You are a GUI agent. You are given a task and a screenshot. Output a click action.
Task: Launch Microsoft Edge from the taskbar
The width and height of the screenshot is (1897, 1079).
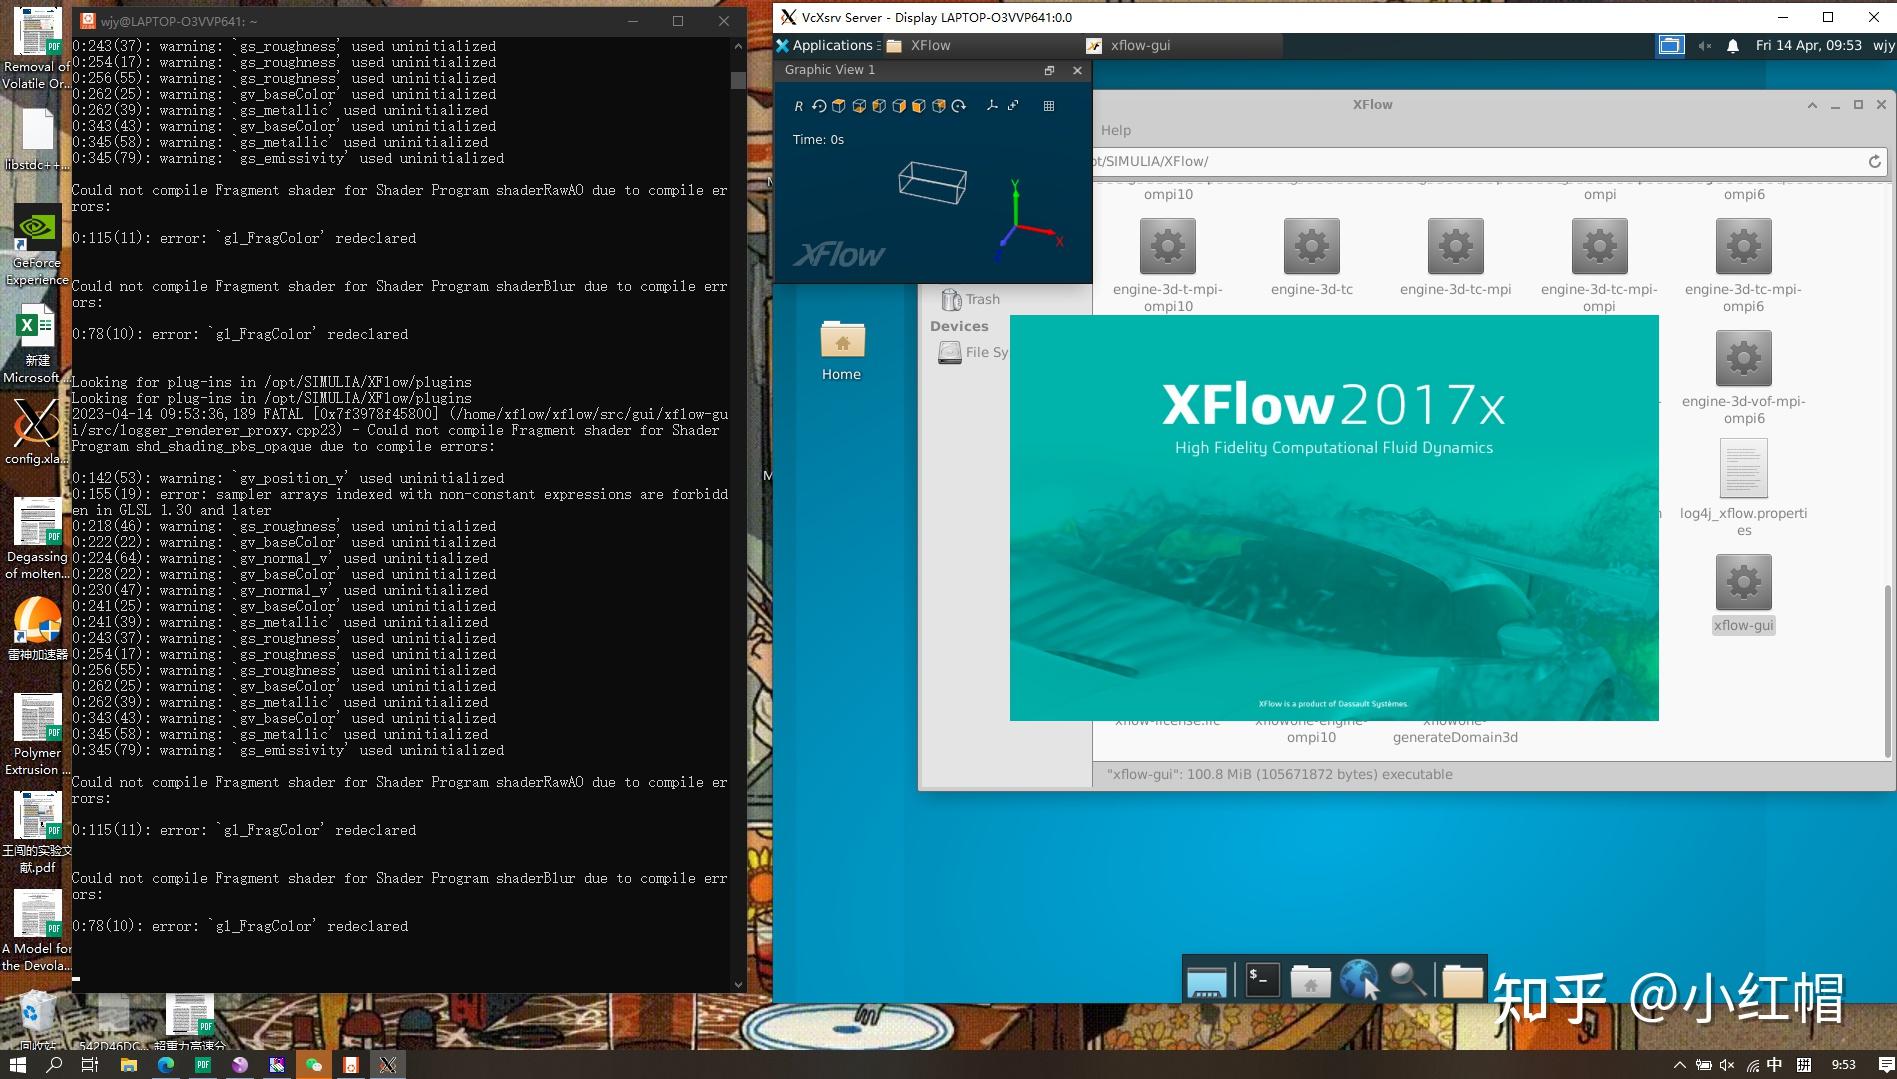coord(165,1065)
